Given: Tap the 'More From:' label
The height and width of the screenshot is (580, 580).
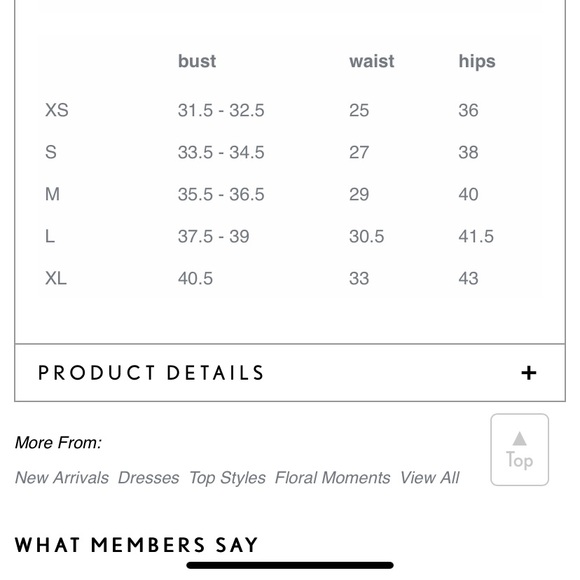Looking at the screenshot, I should pos(58,442).
